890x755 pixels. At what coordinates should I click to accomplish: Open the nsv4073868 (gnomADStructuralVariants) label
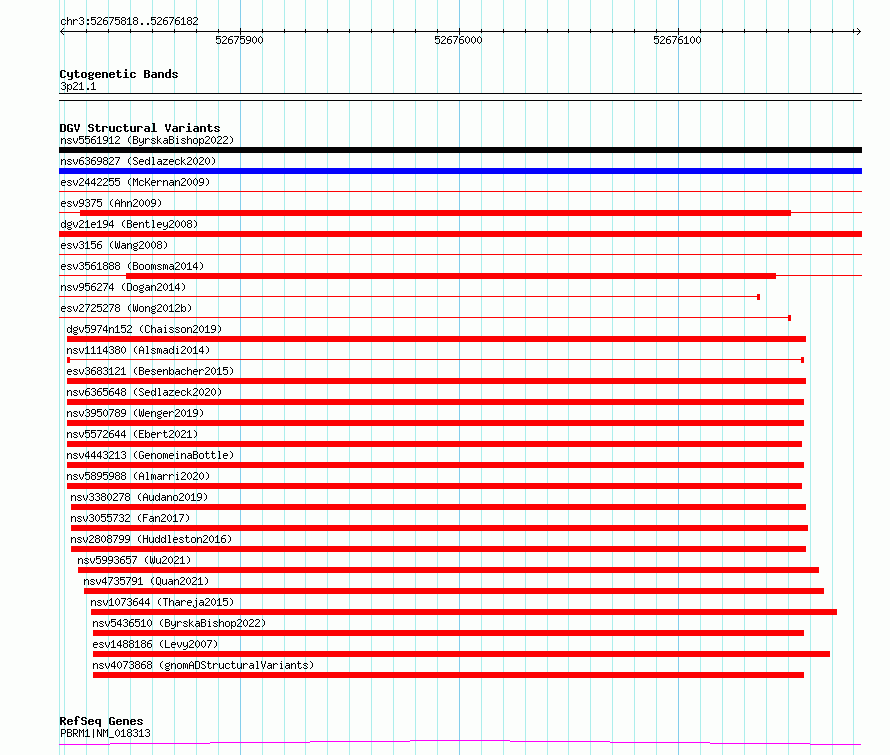203,665
